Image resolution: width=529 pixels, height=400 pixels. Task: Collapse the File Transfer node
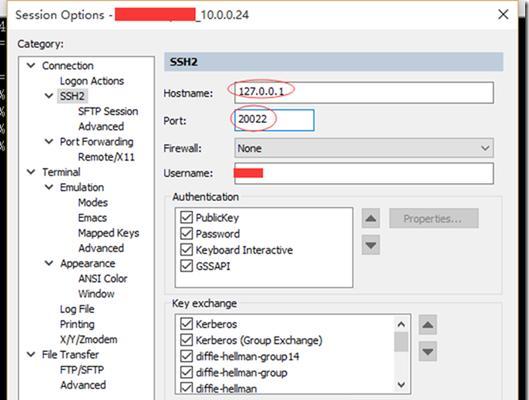click(31, 354)
